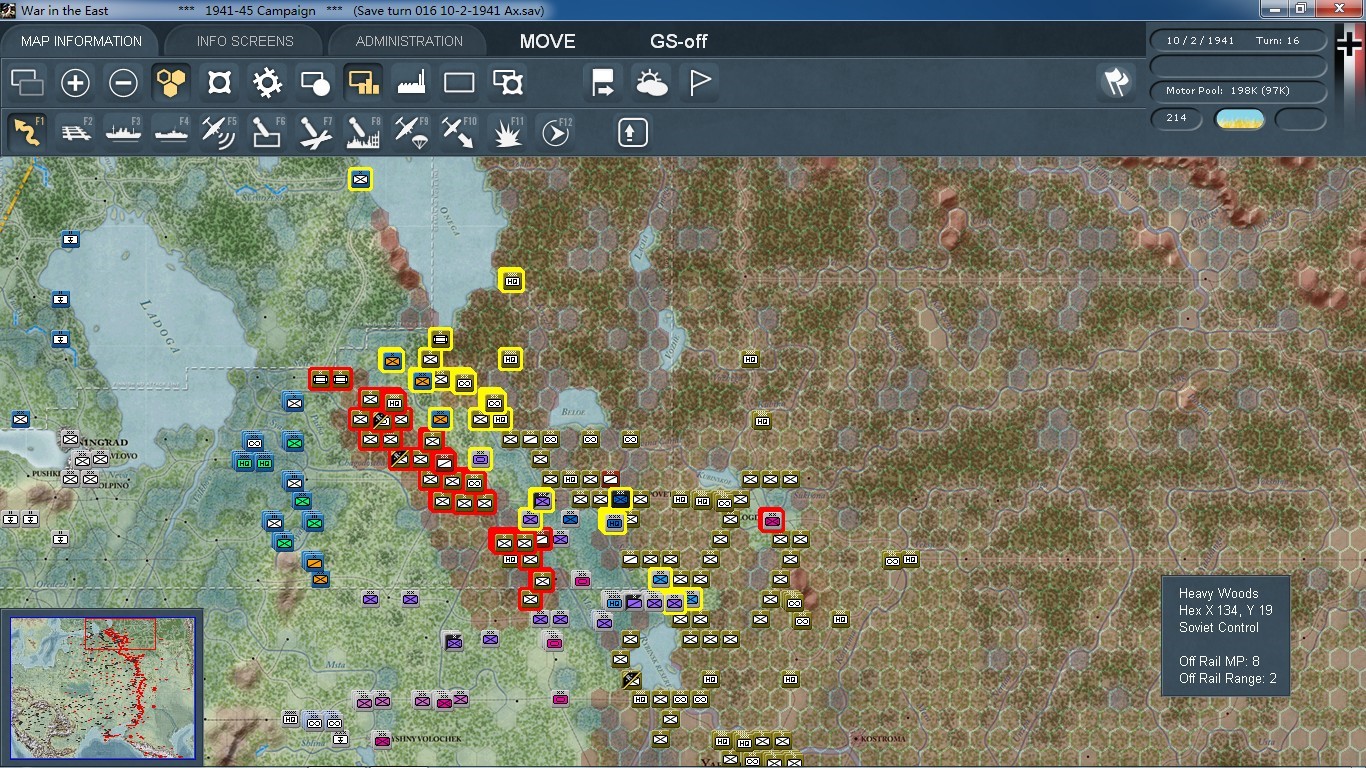Zoom in the map with plus icon
This screenshot has width=1366, height=768.
pyautogui.click(x=75, y=83)
